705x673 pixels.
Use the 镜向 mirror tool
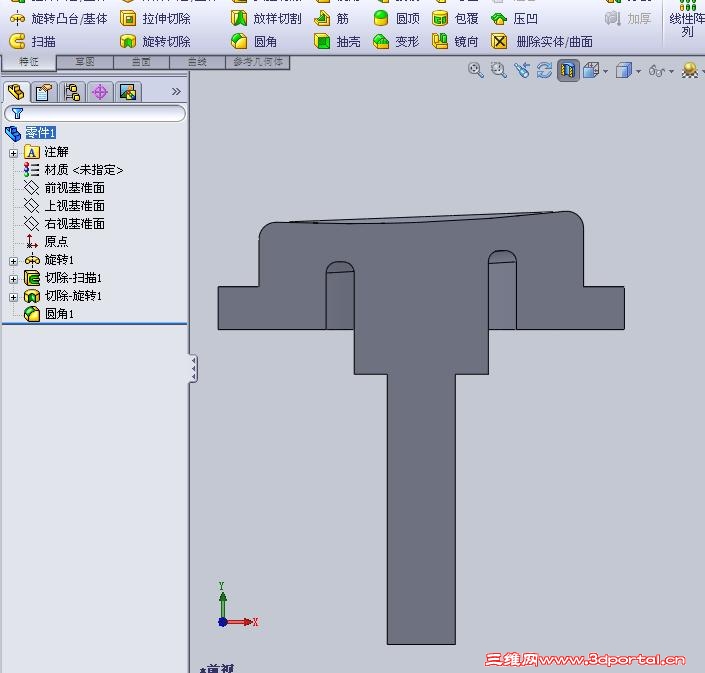point(455,41)
